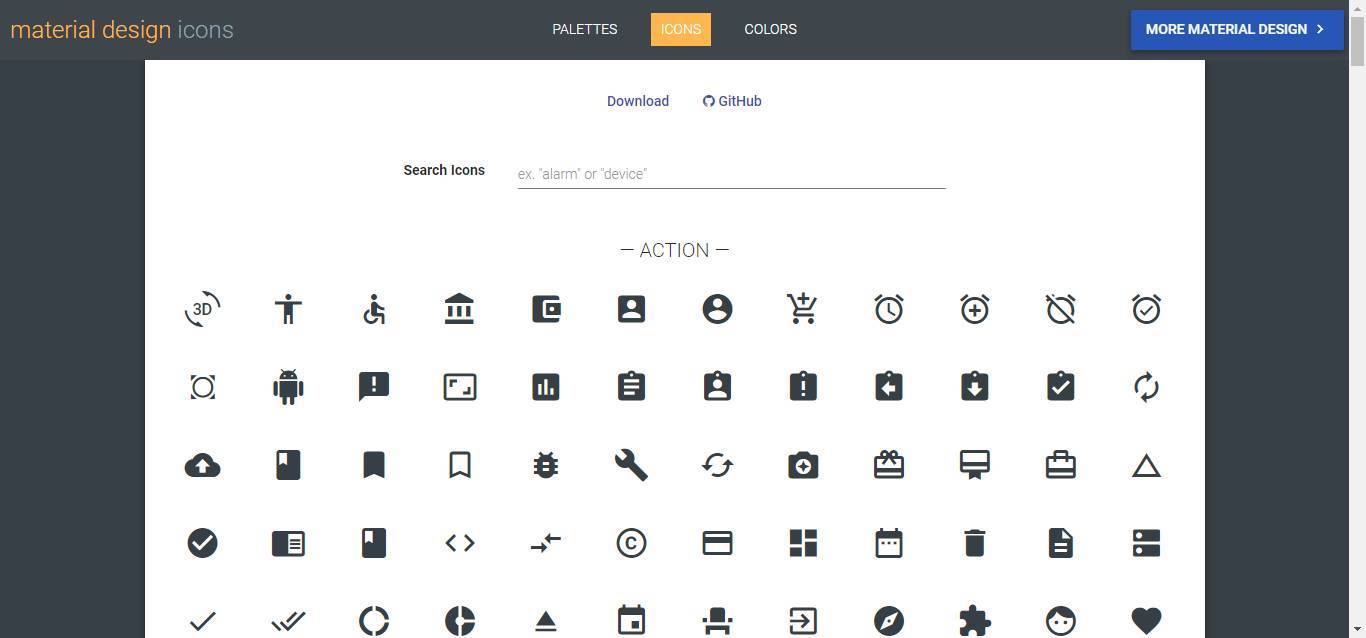Viewport: 1366px width, 638px height.
Task: Open the Icons tab
Action: 681,29
